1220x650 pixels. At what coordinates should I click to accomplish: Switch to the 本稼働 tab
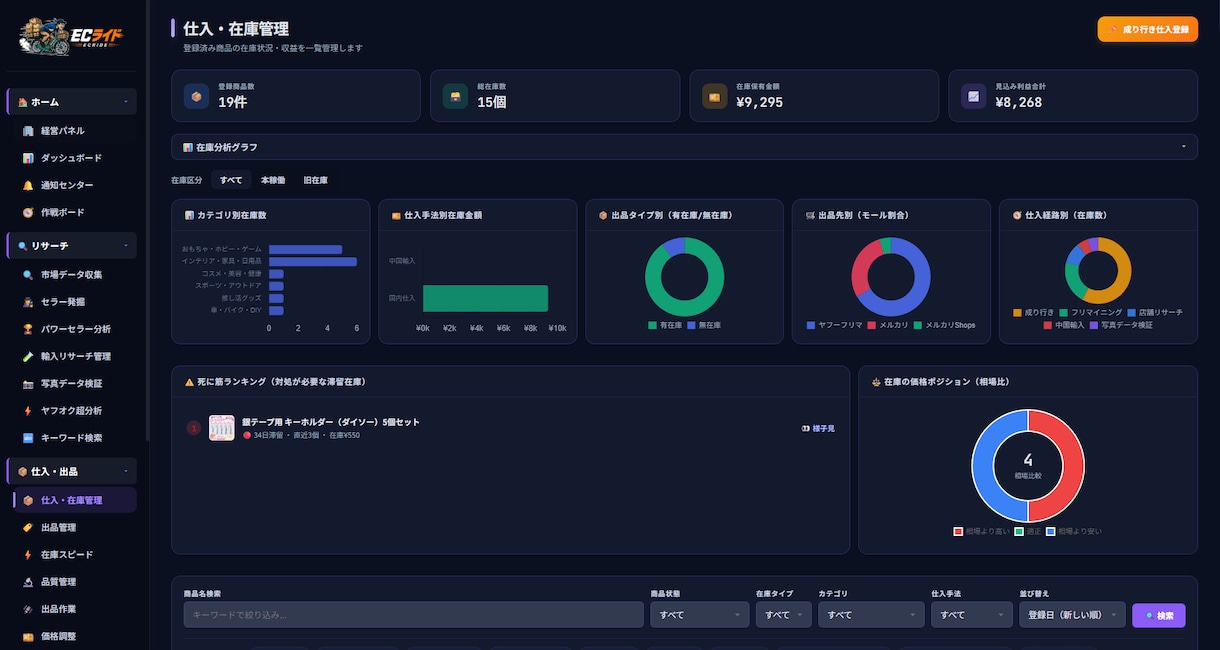tap(273, 180)
